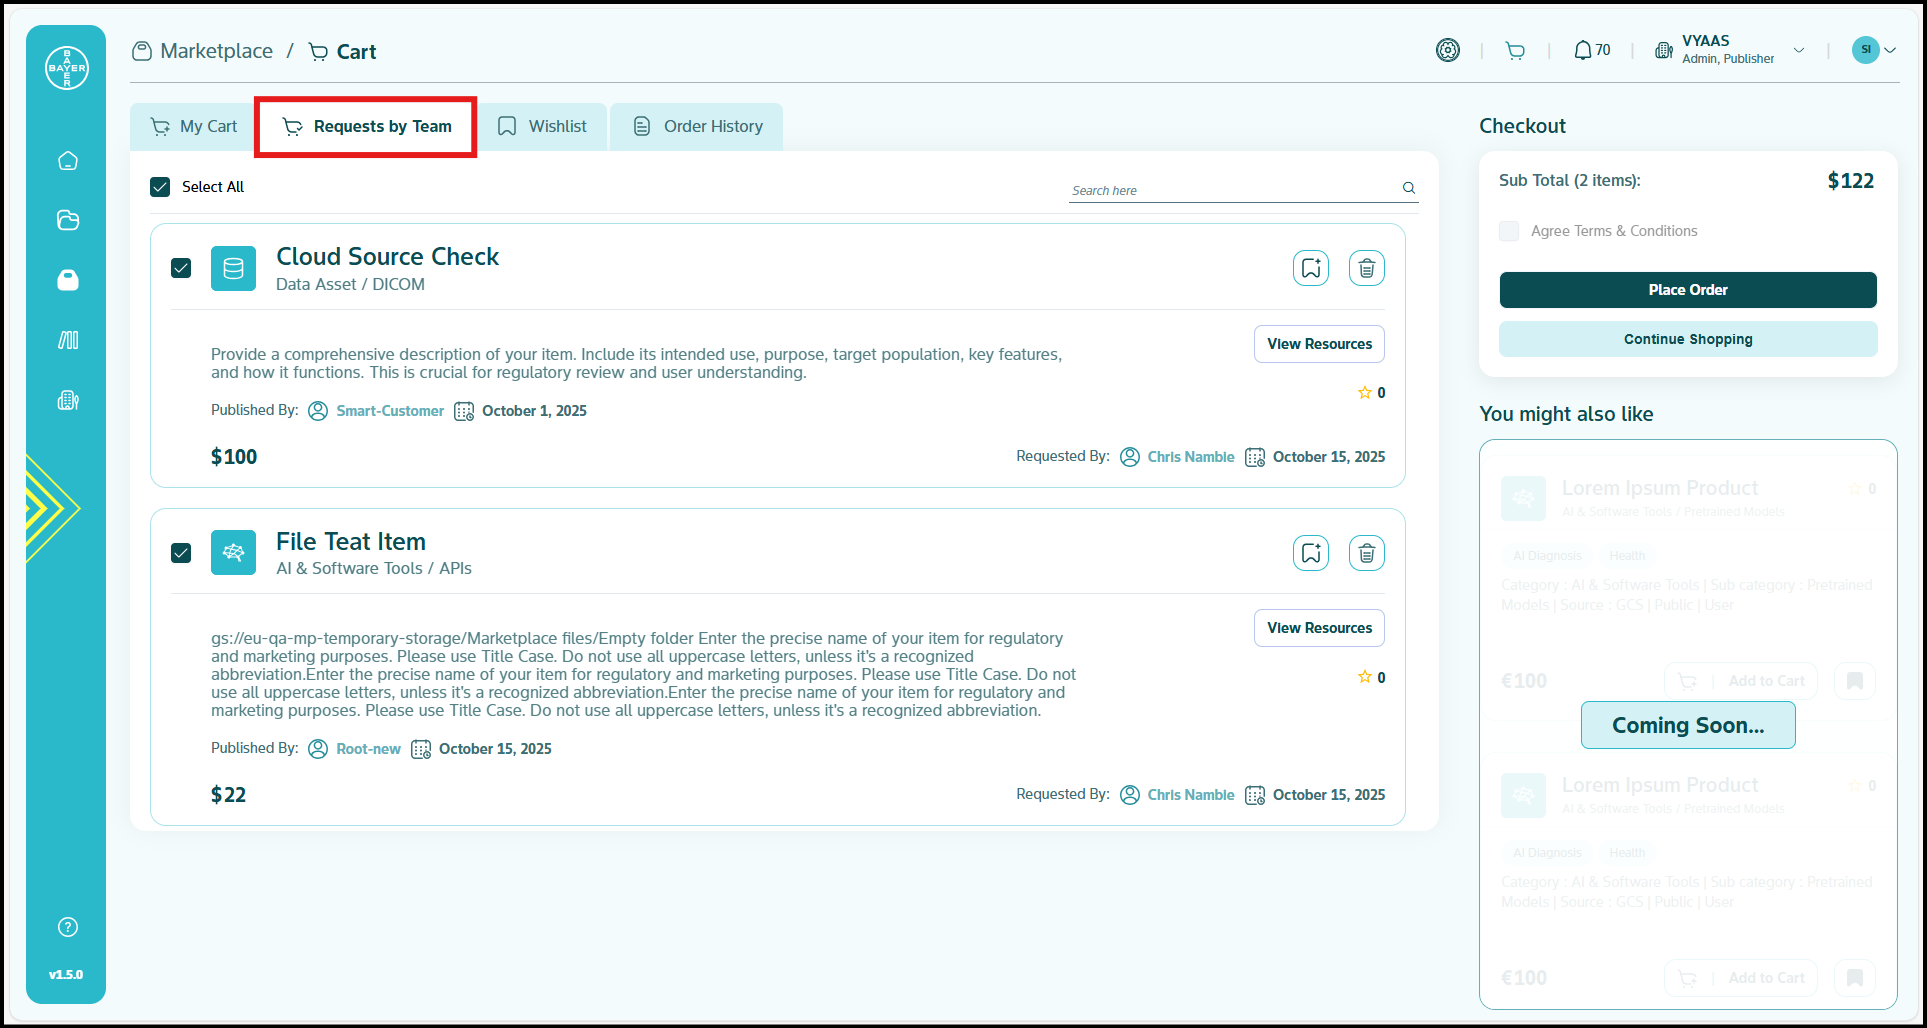
Task: Open the cart icon in top header
Action: pos(1516,51)
